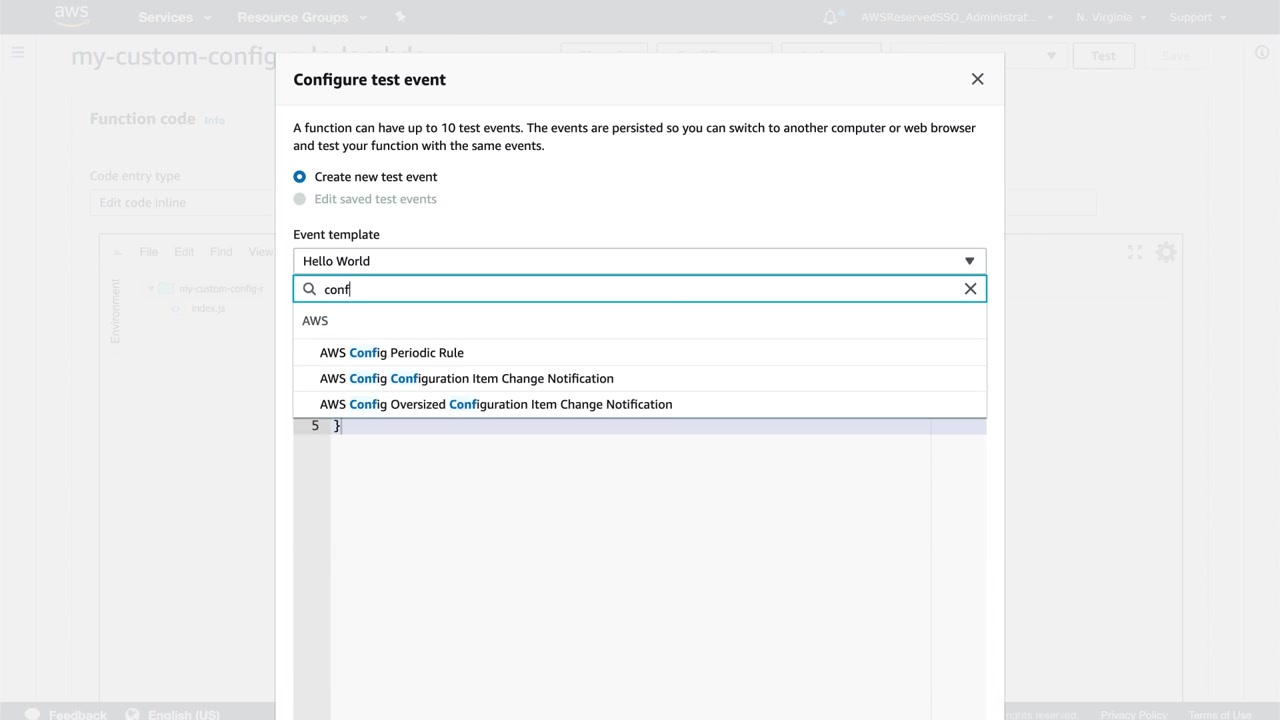
Task: Open the Resource Groups menu
Action: click(301, 17)
